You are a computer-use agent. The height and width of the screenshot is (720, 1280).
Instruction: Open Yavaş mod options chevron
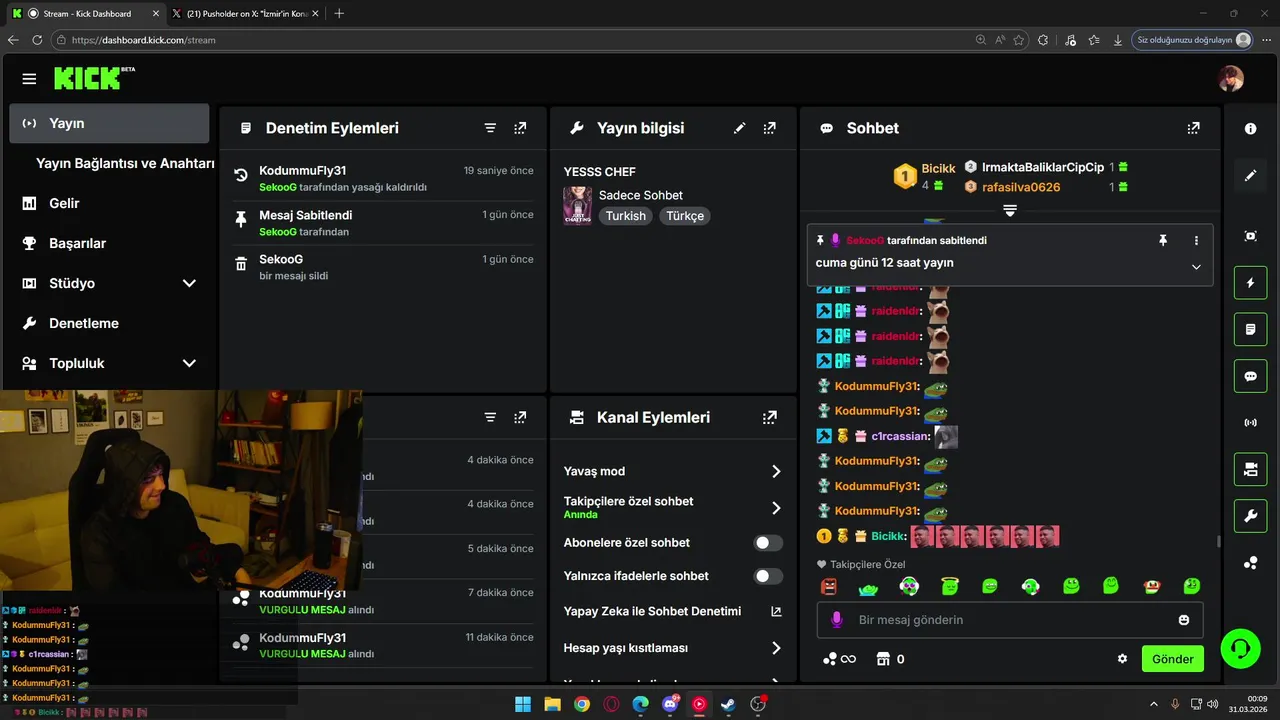pyautogui.click(x=776, y=471)
